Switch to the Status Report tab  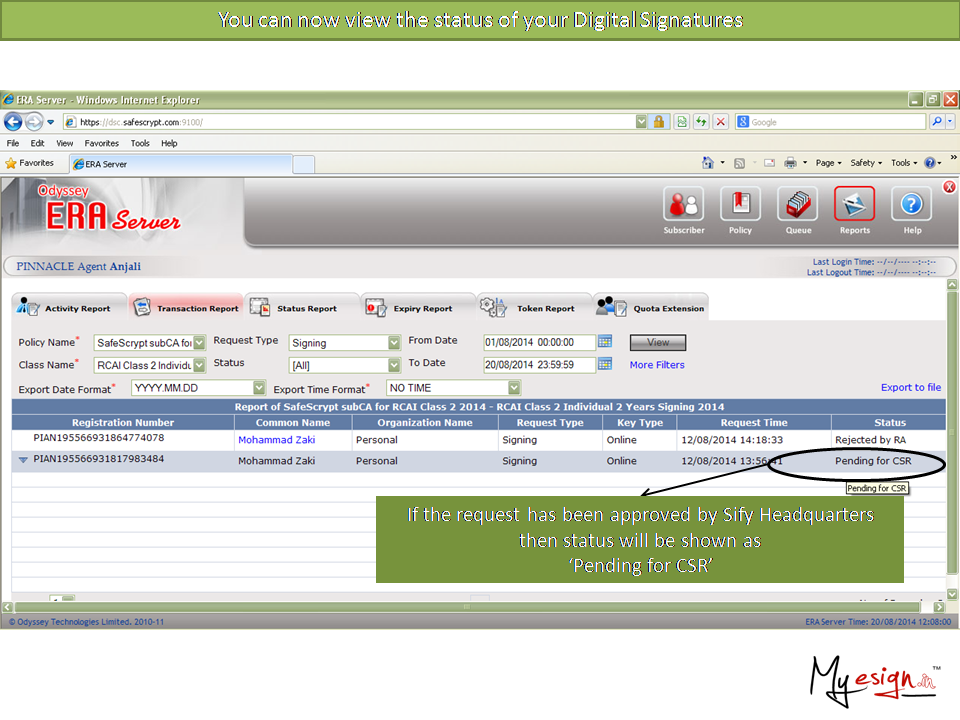[x=295, y=308]
